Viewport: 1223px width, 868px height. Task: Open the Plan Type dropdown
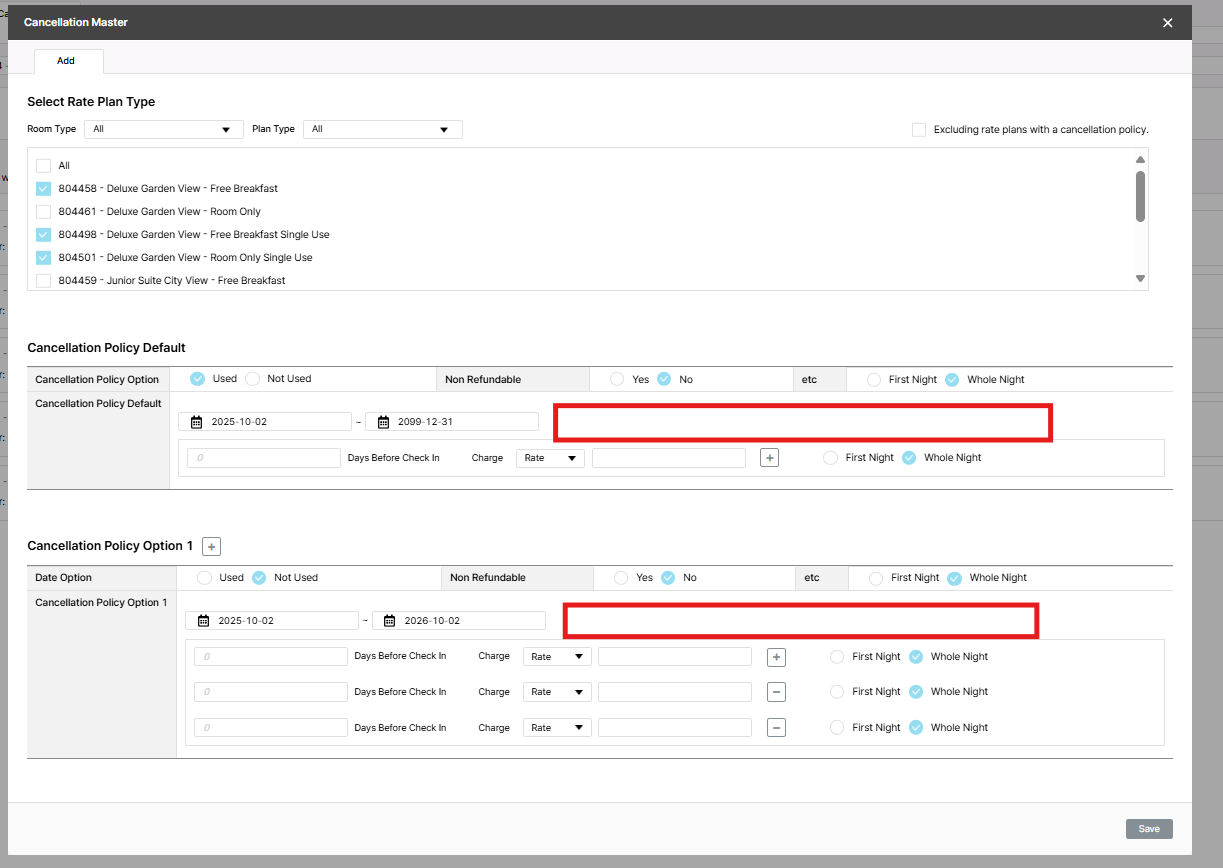point(382,129)
